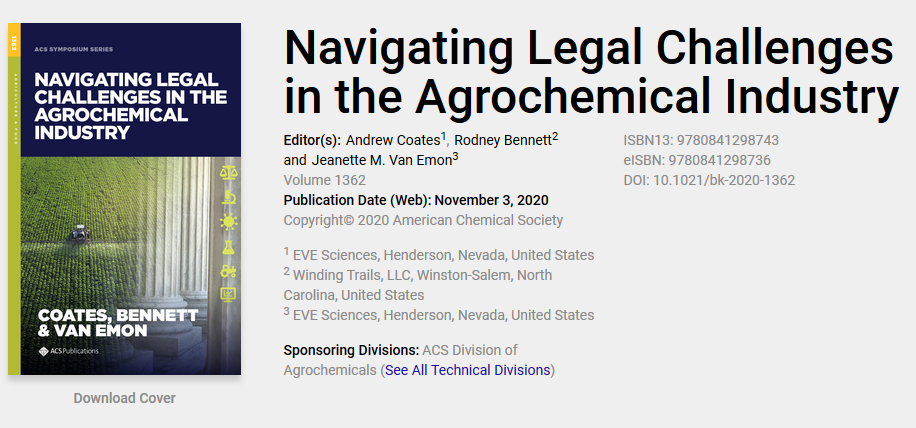Image resolution: width=916 pixels, height=428 pixels.
Task: Click the Volume 1362 text
Action: click(x=325, y=180)
